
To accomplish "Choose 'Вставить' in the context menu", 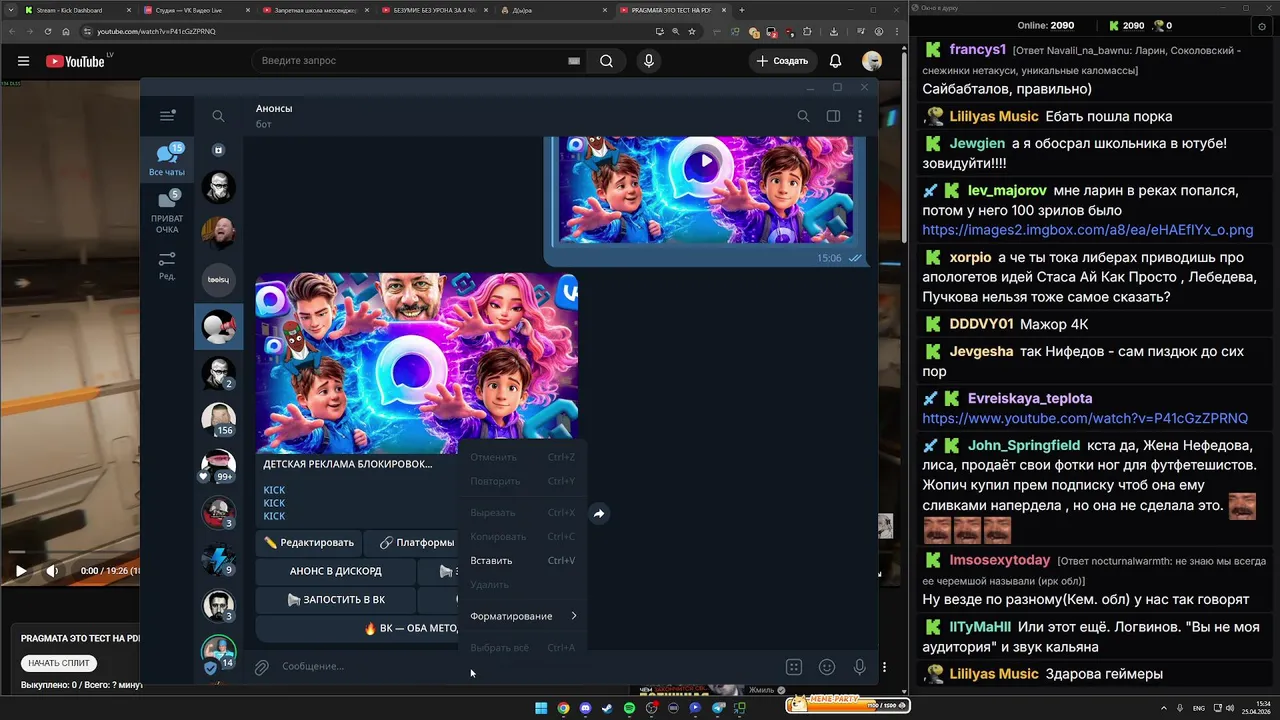I will (x=522, y=561).
